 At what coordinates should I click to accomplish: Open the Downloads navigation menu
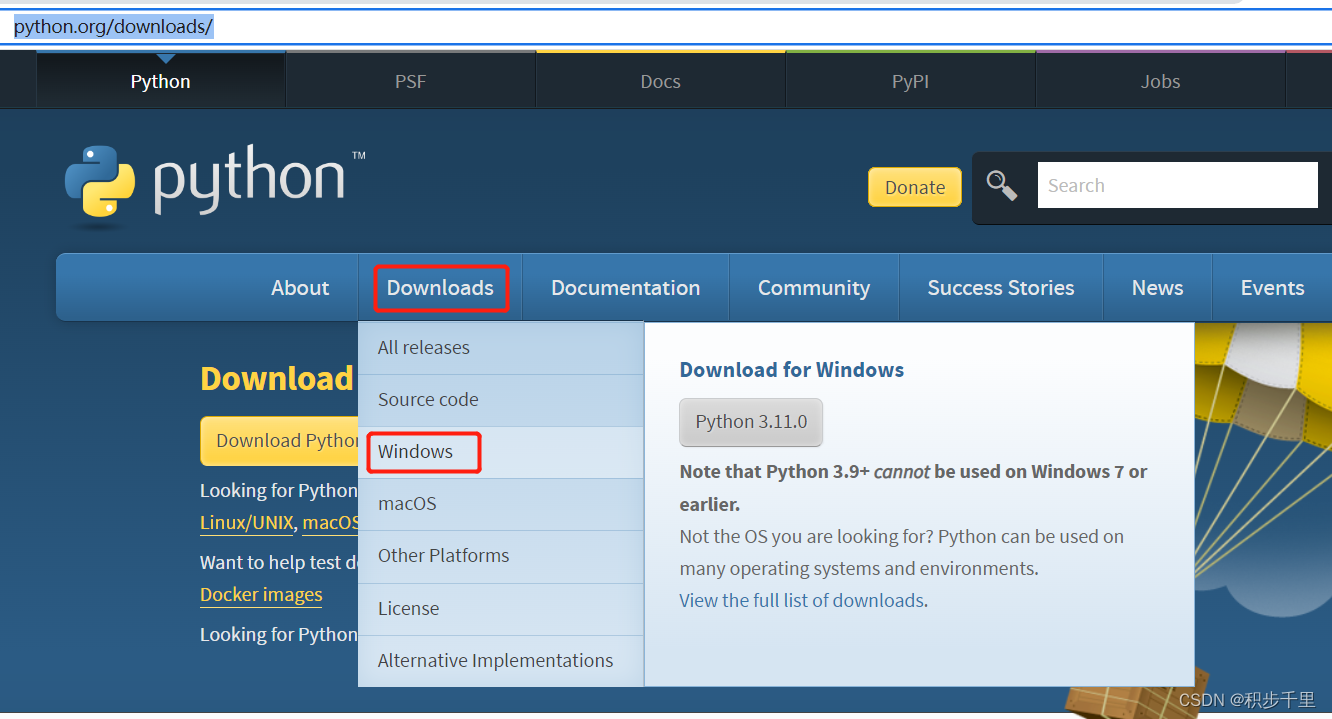pyautogui.click(x=440, y=288)
